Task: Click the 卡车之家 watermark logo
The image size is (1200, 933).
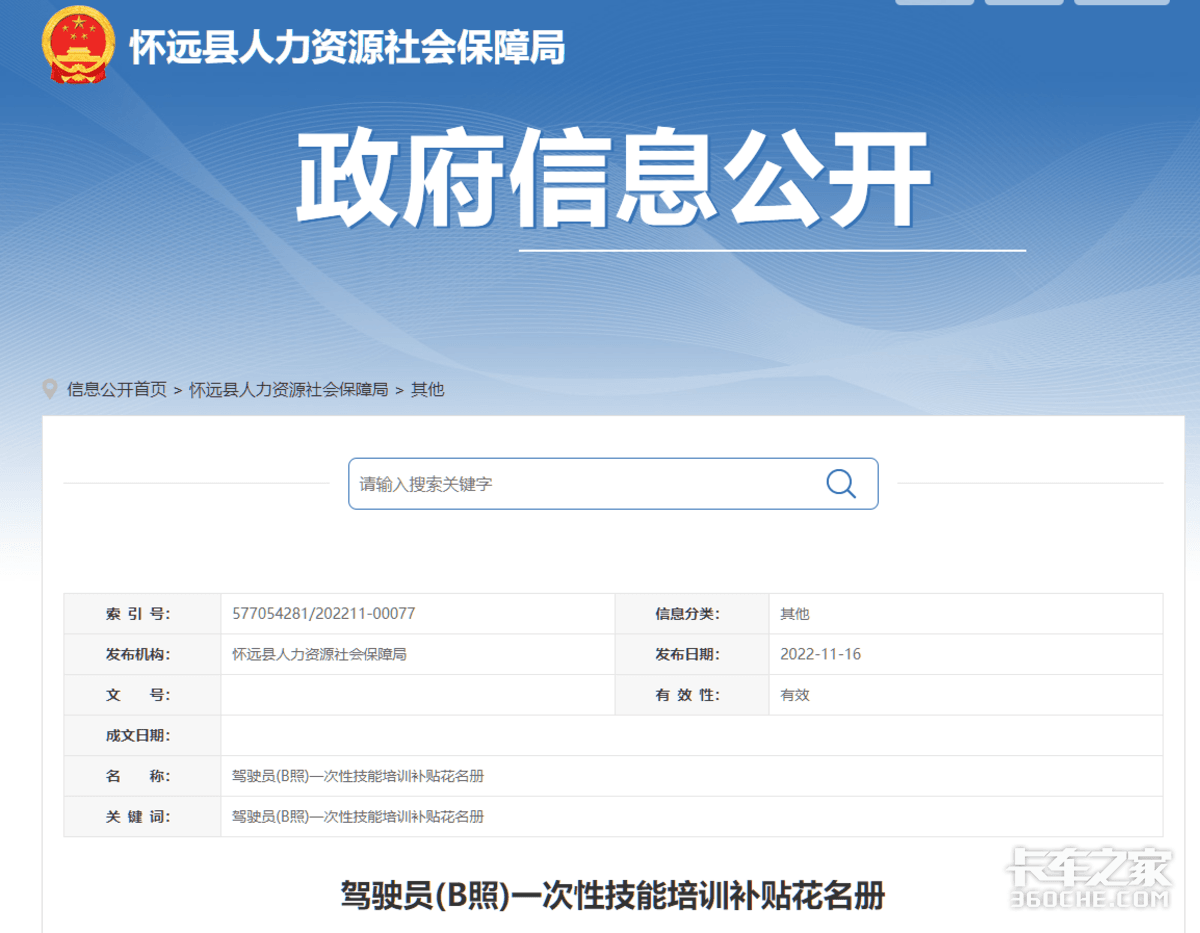Action: [x=1088, y=879]
